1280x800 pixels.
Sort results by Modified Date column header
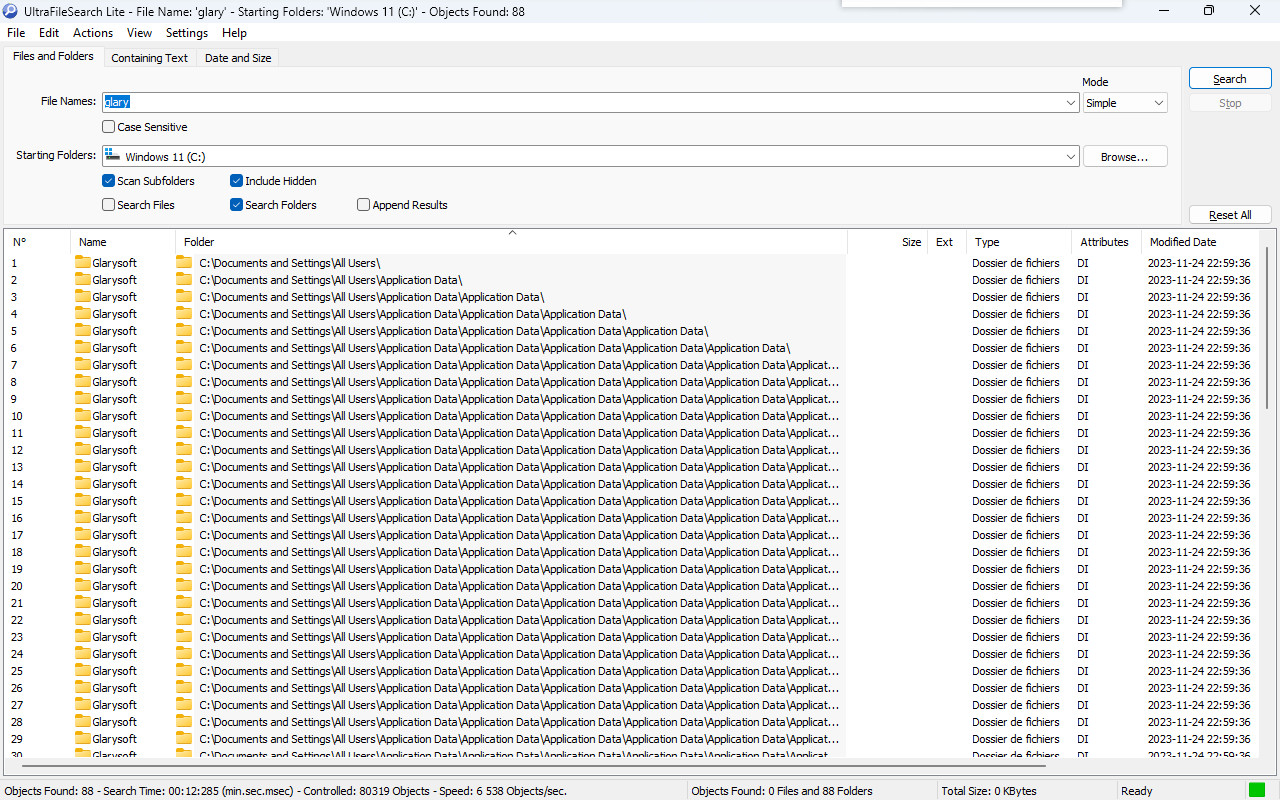[1200, 242]
